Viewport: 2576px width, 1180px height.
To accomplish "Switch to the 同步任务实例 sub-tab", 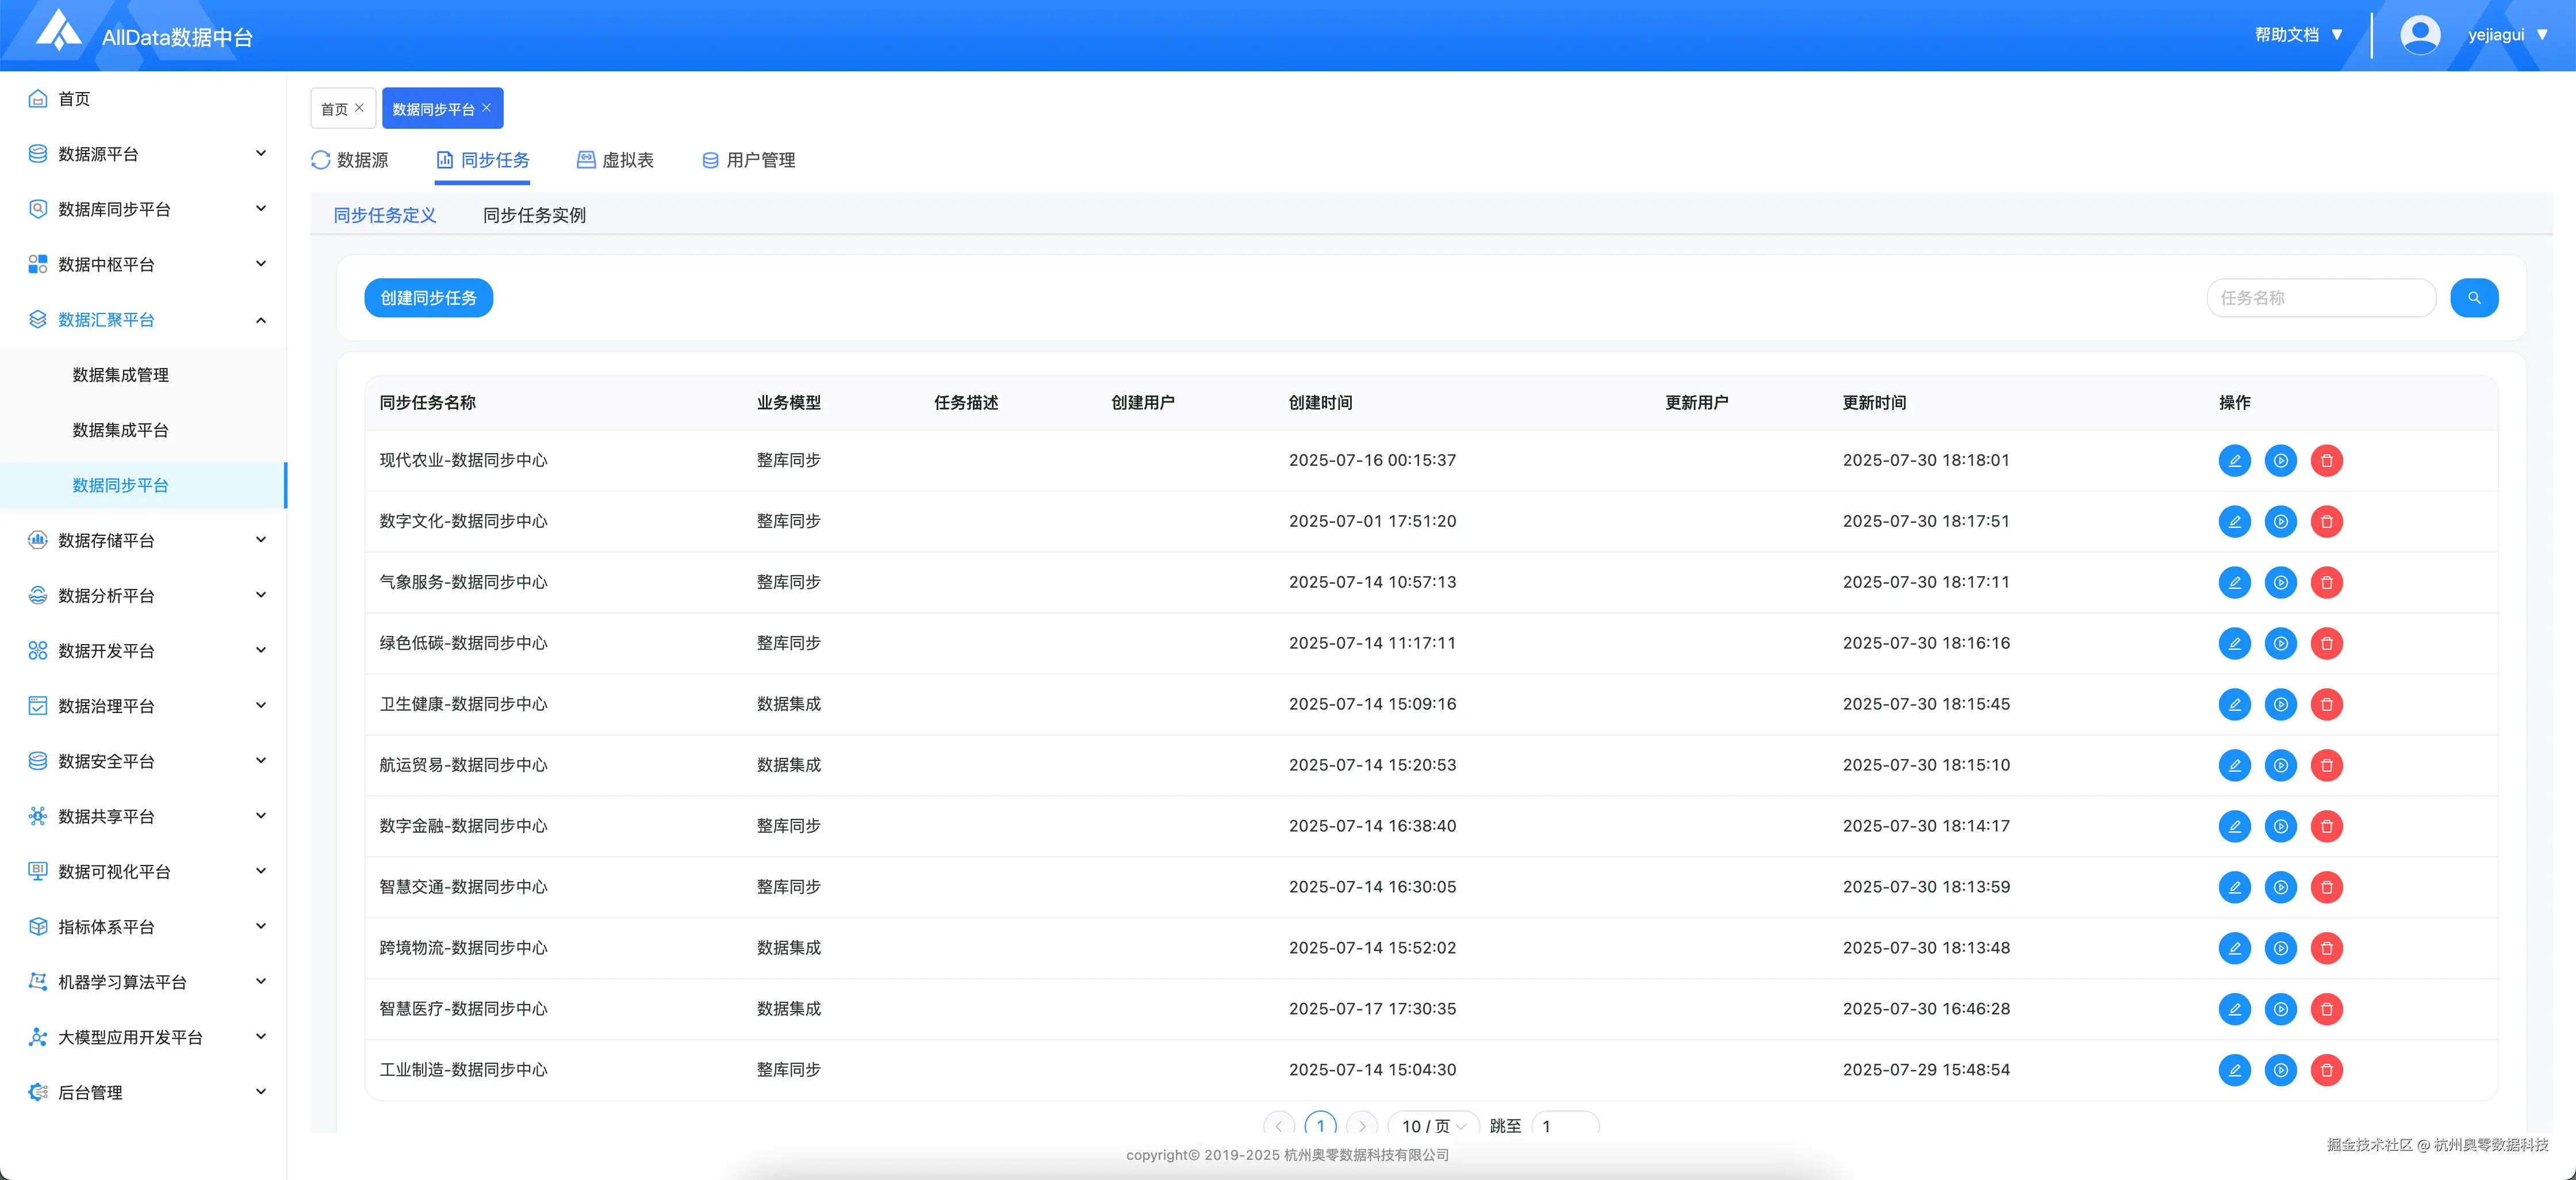I will tap(534, 214).
